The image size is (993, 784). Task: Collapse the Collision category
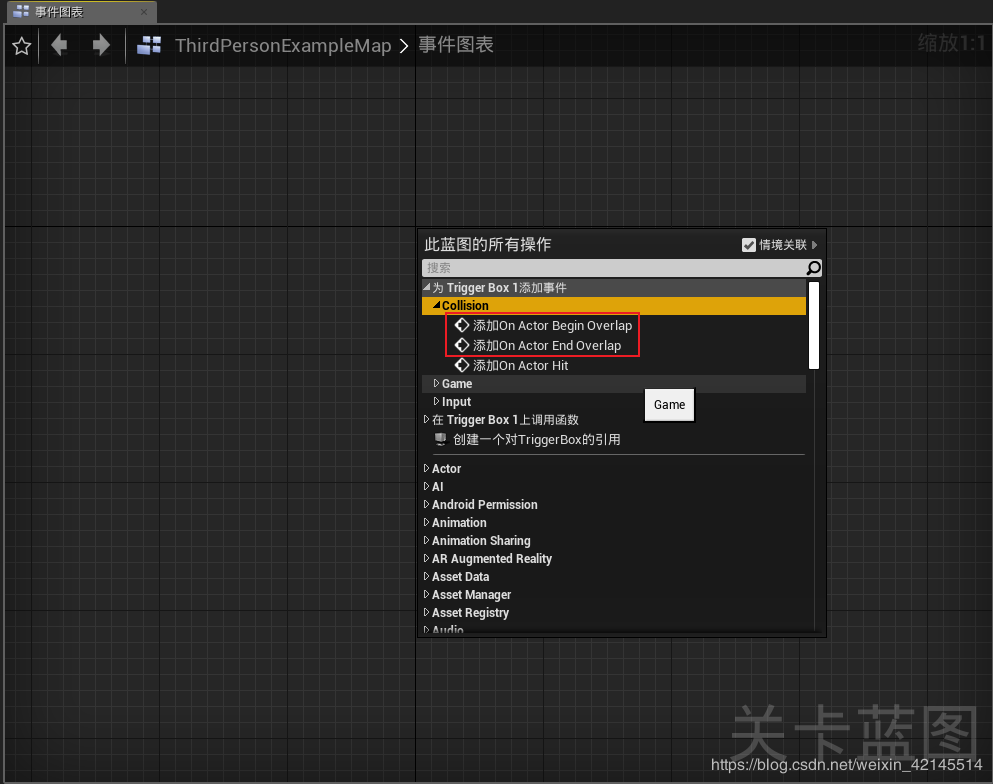pos(436,305)
